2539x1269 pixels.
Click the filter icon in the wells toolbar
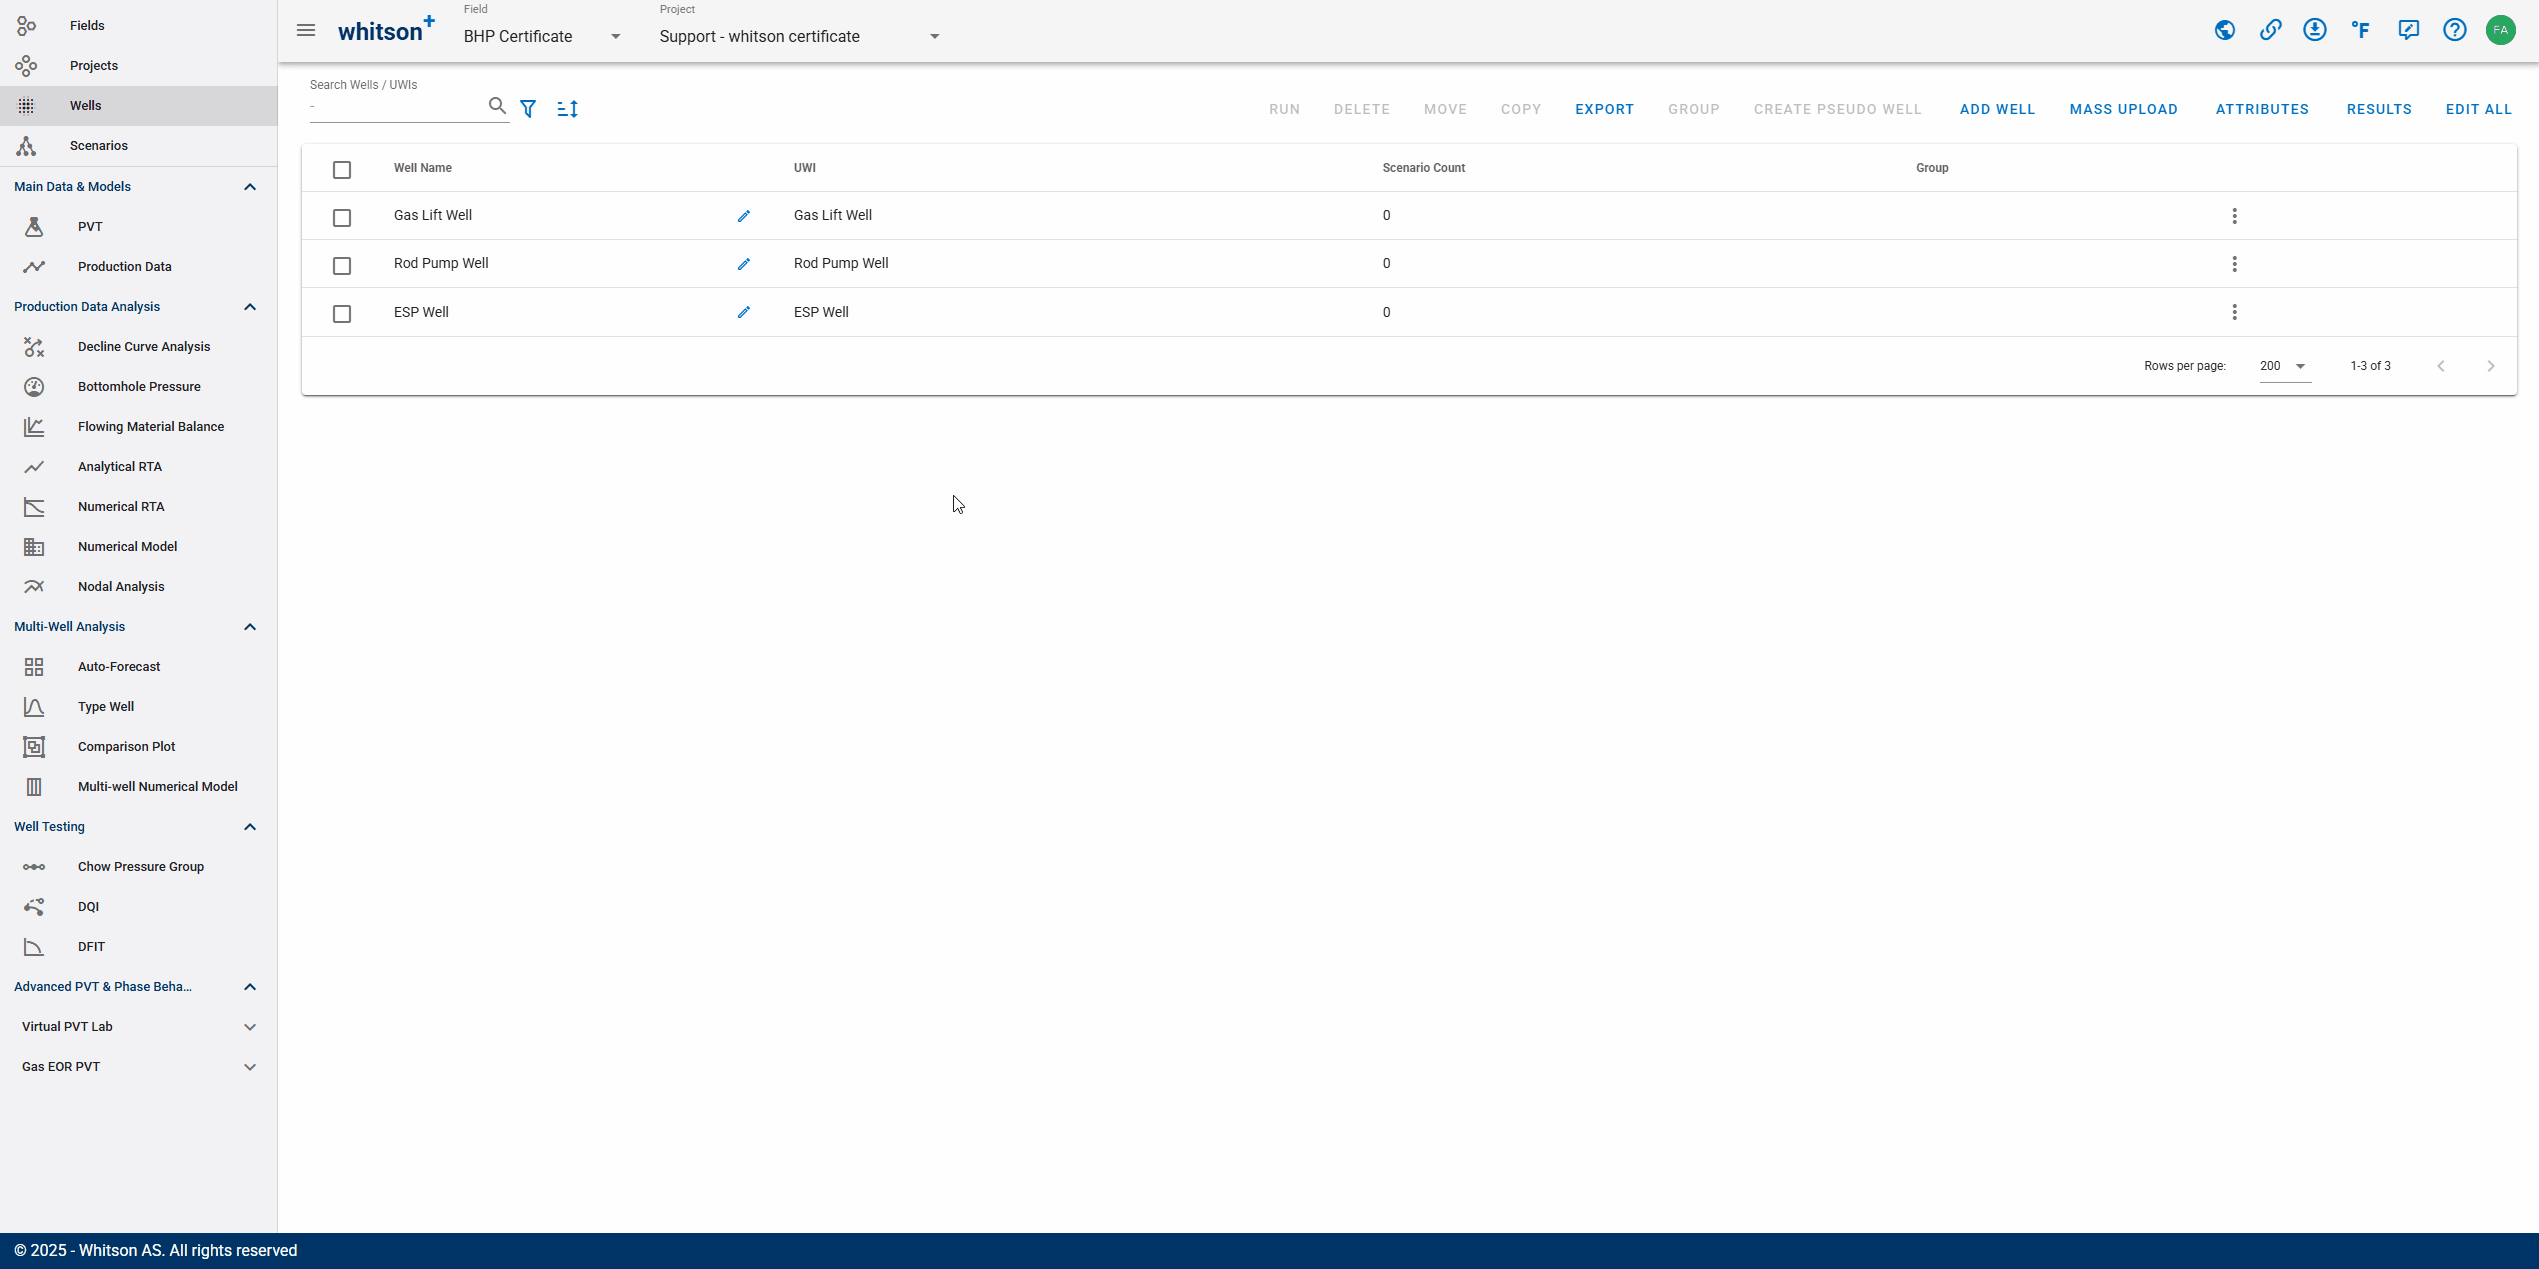528,108
